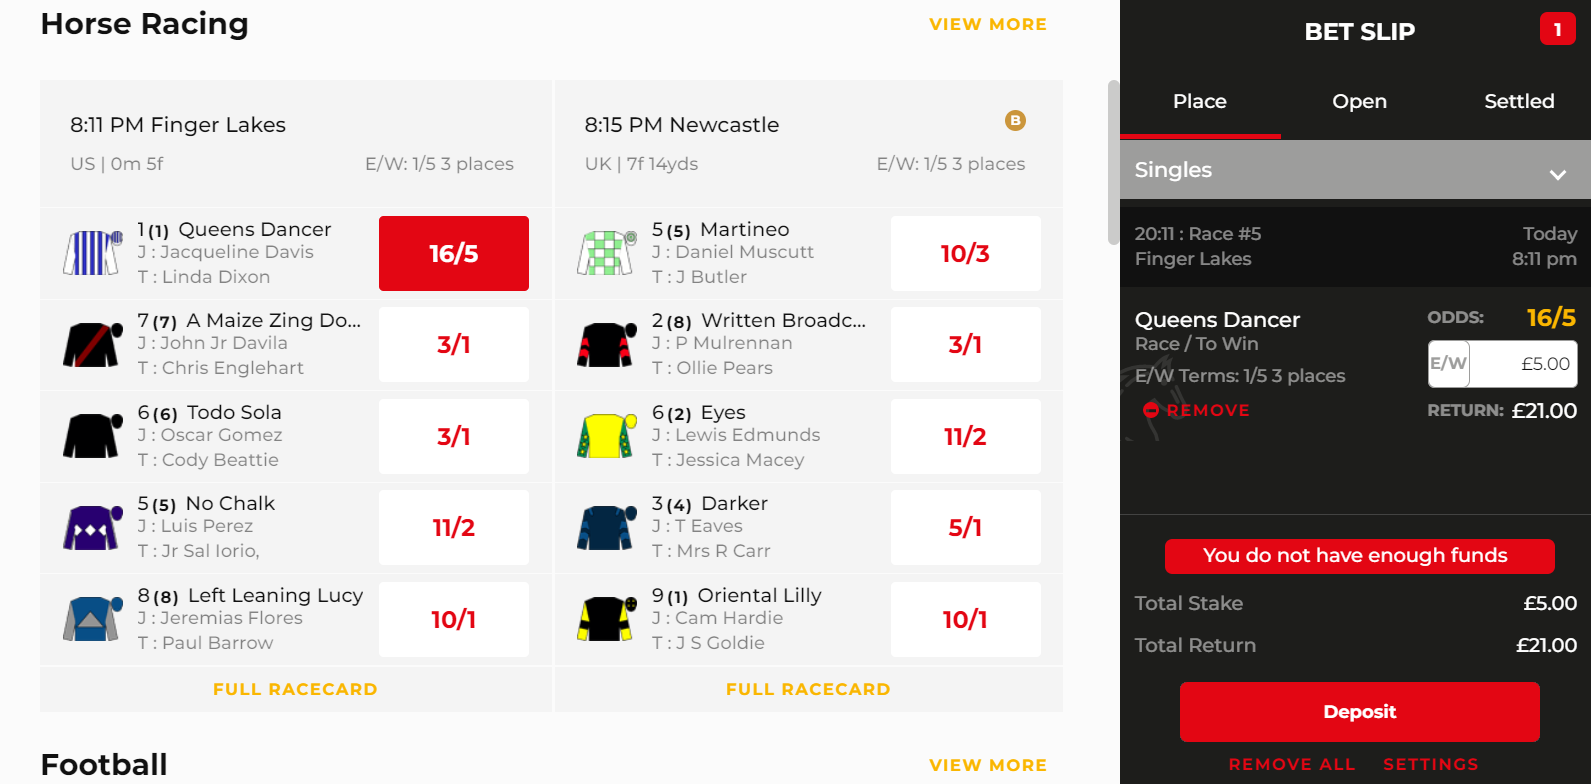Select Martineo 10/3 odds
Screen dimensions: 1591x784
click(965, 254)
